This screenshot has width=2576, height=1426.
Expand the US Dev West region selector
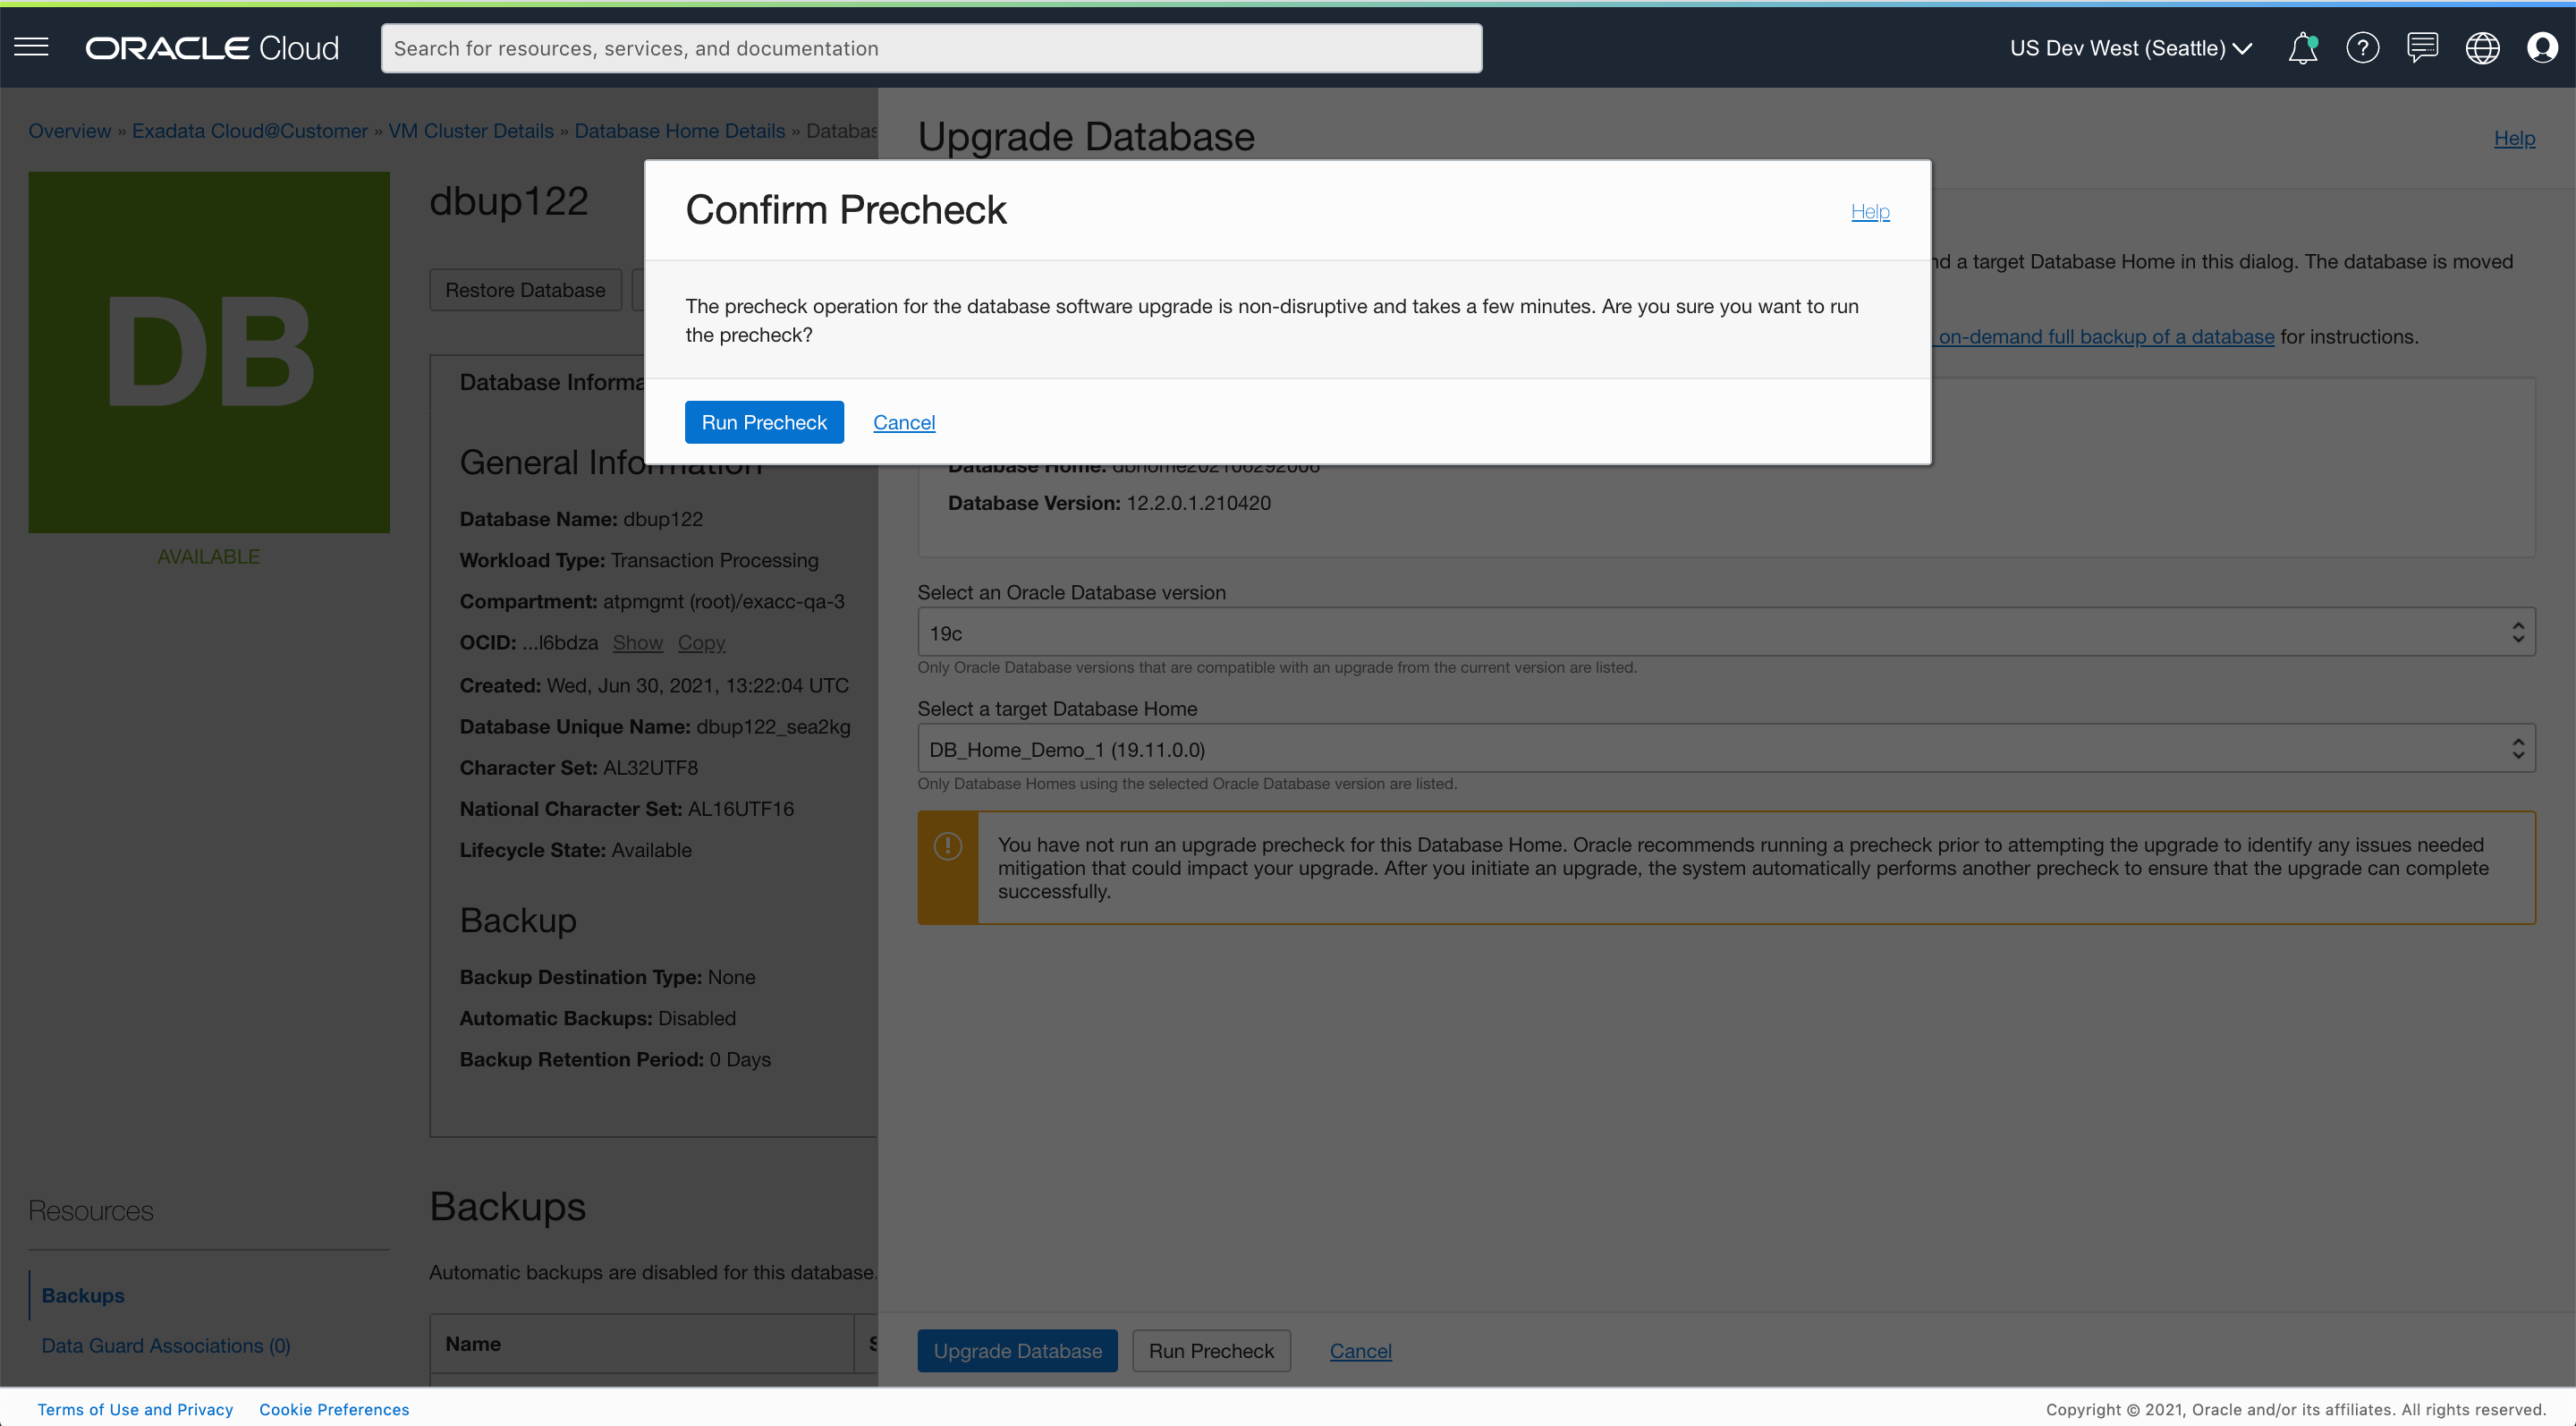coord(2130,48)
